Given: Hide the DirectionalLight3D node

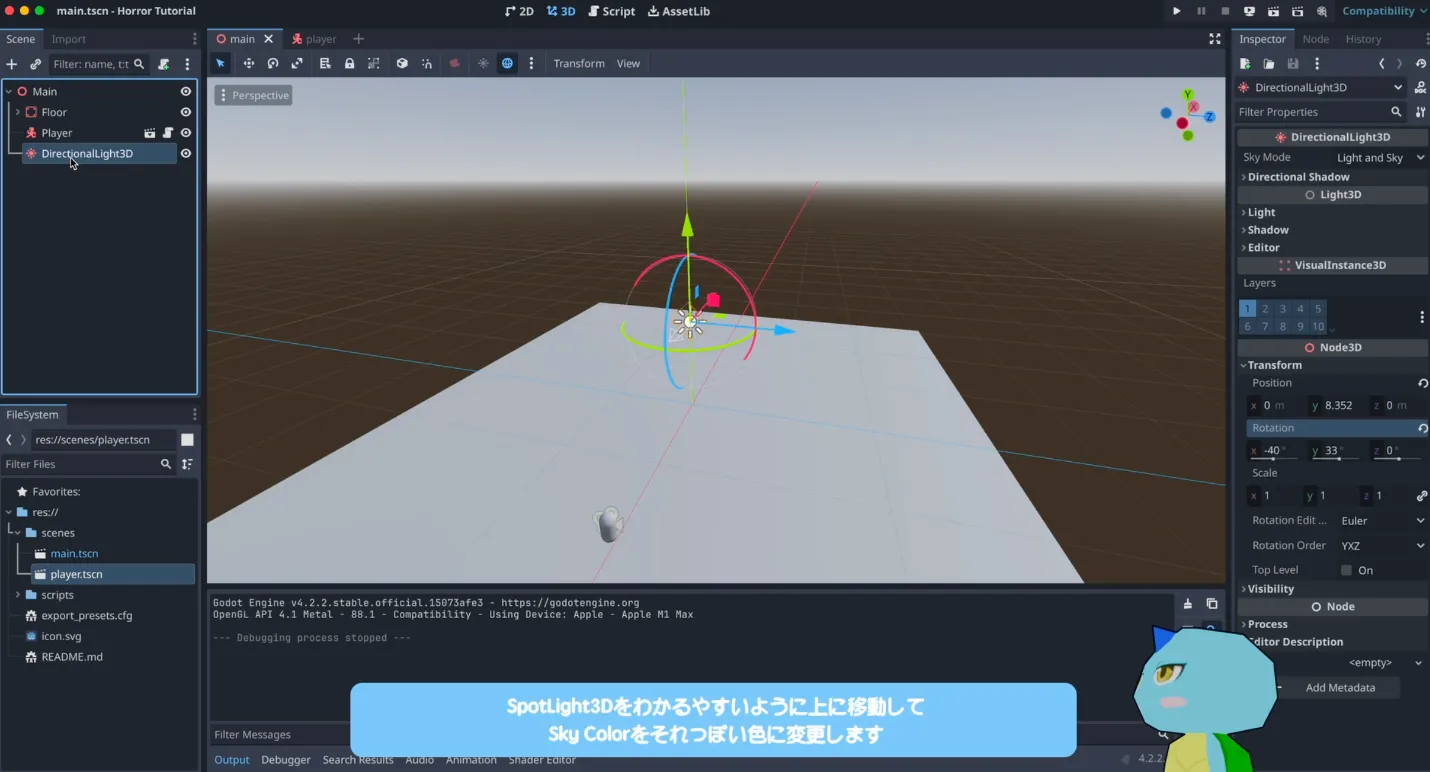Looking at the screenshot, I should click(x=185, y=154).
